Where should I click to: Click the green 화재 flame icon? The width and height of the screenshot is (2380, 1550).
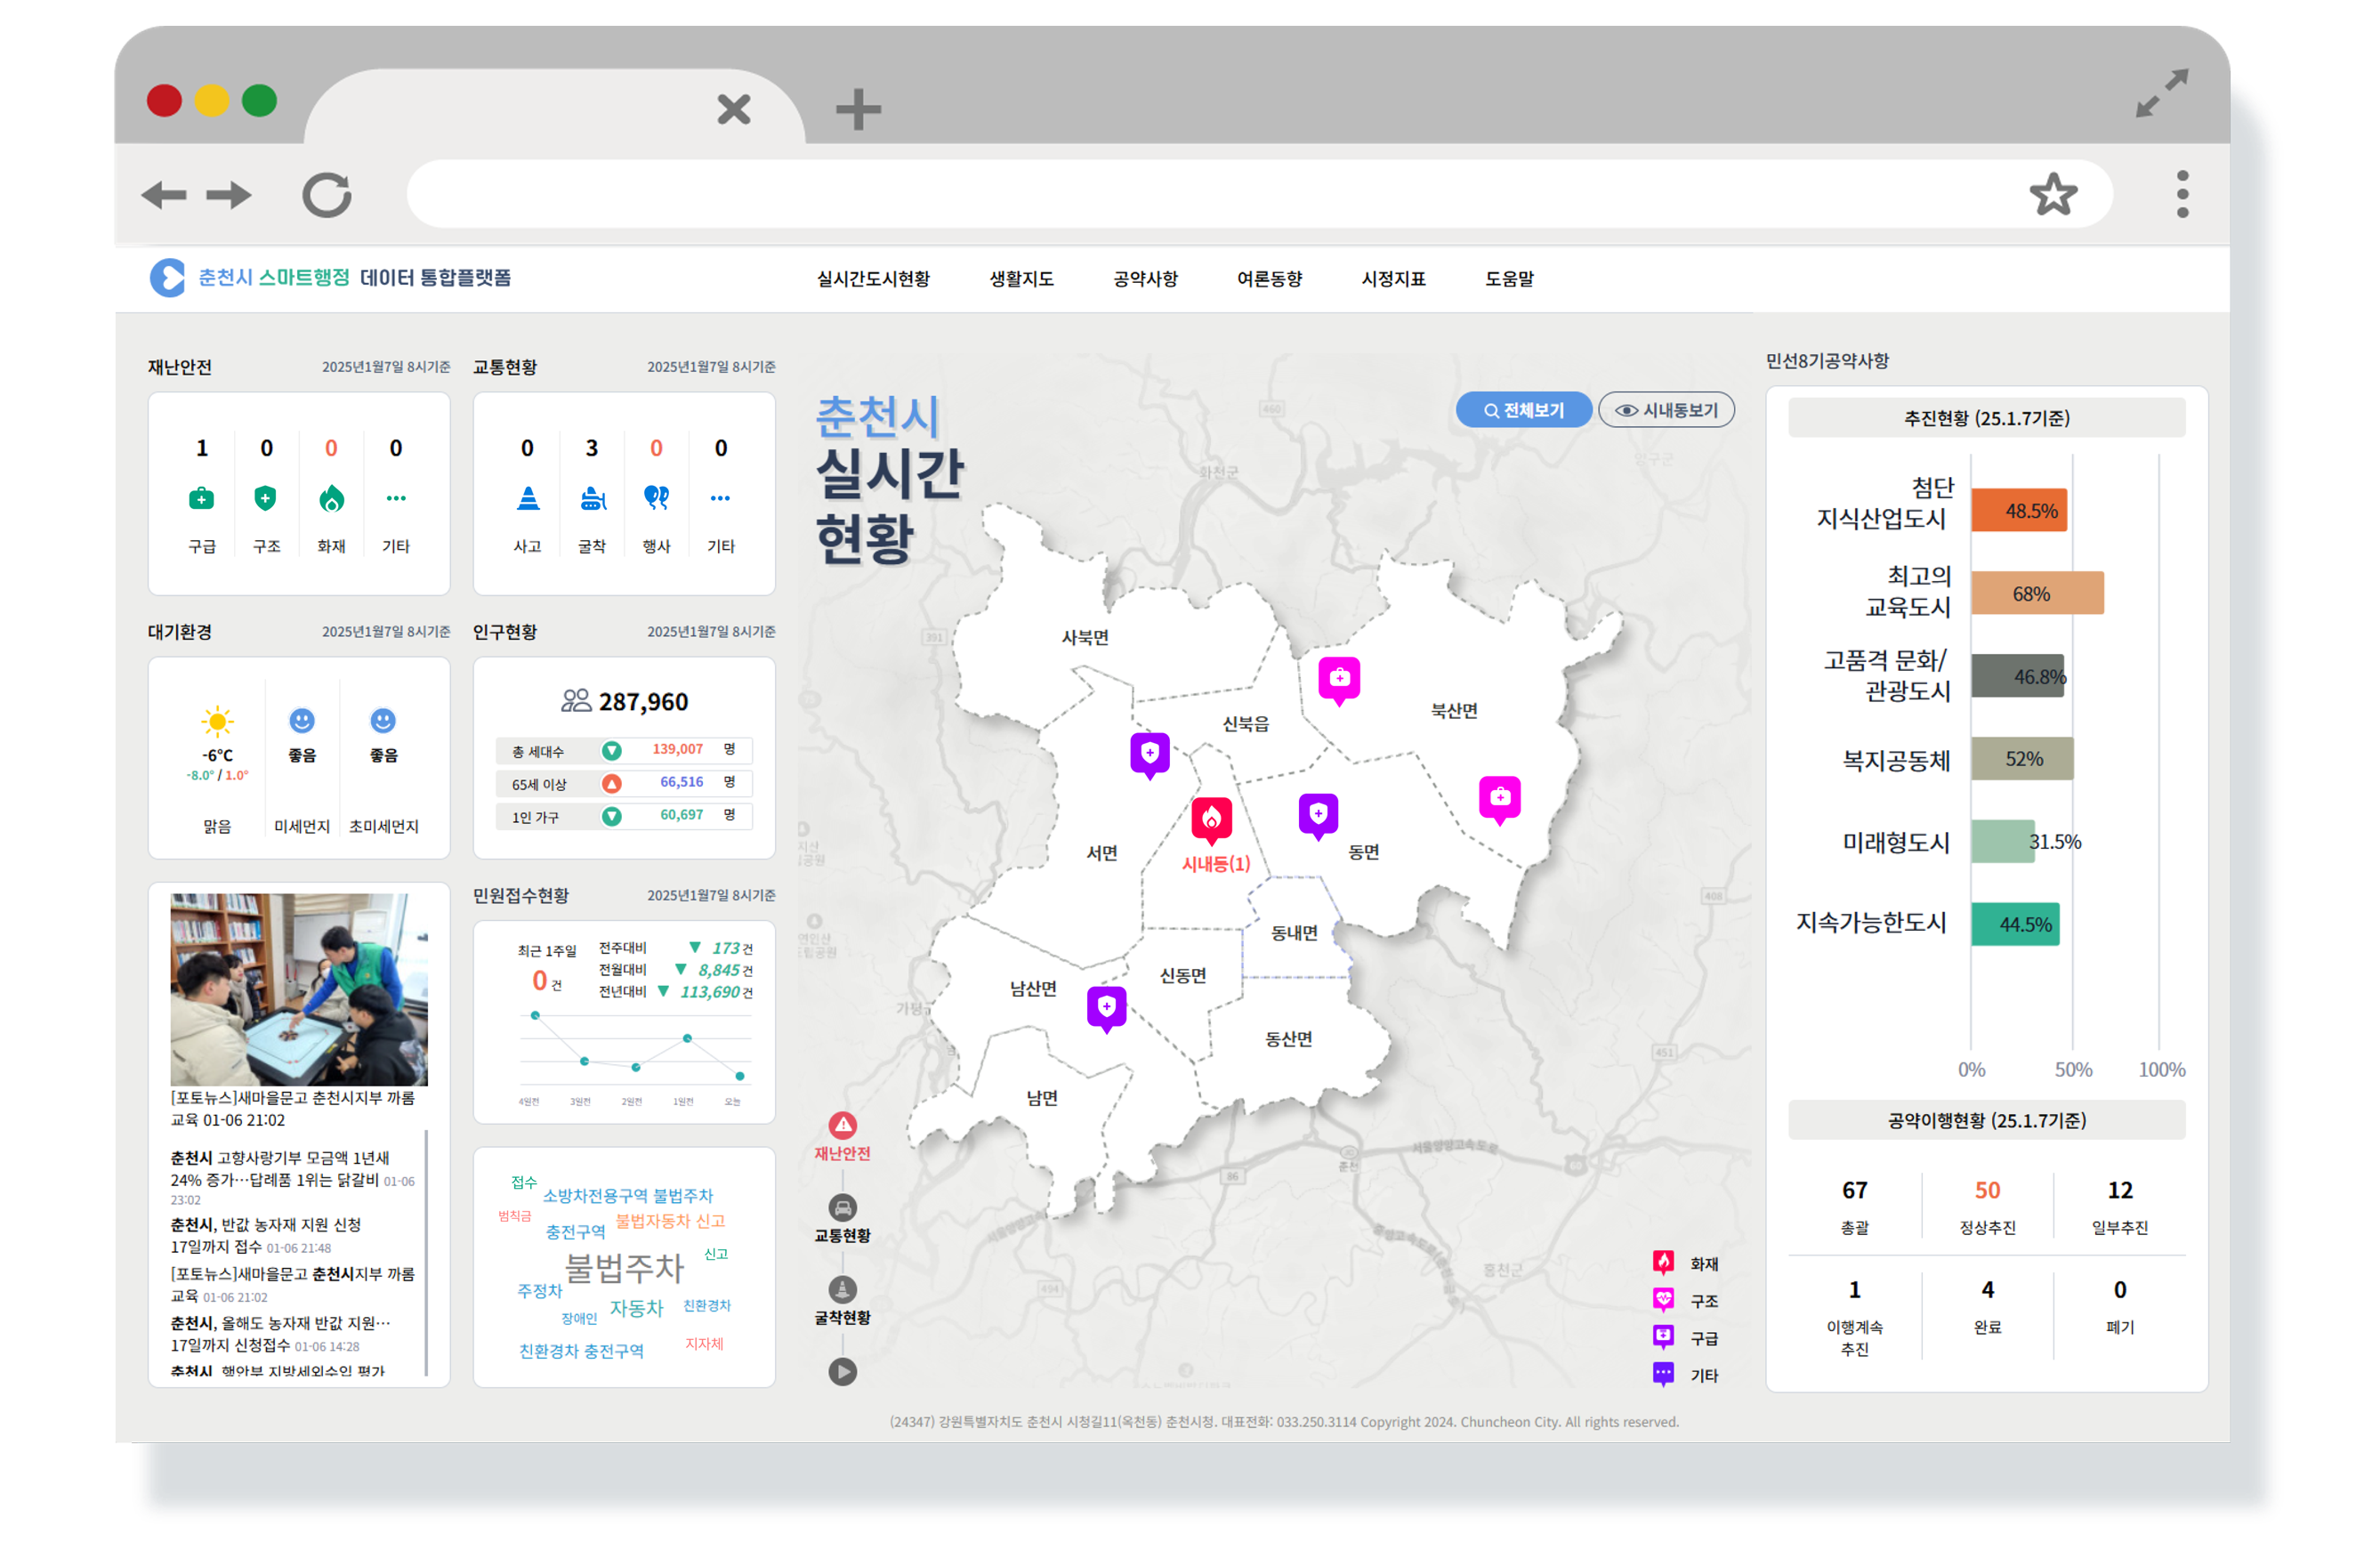point(331,498)
